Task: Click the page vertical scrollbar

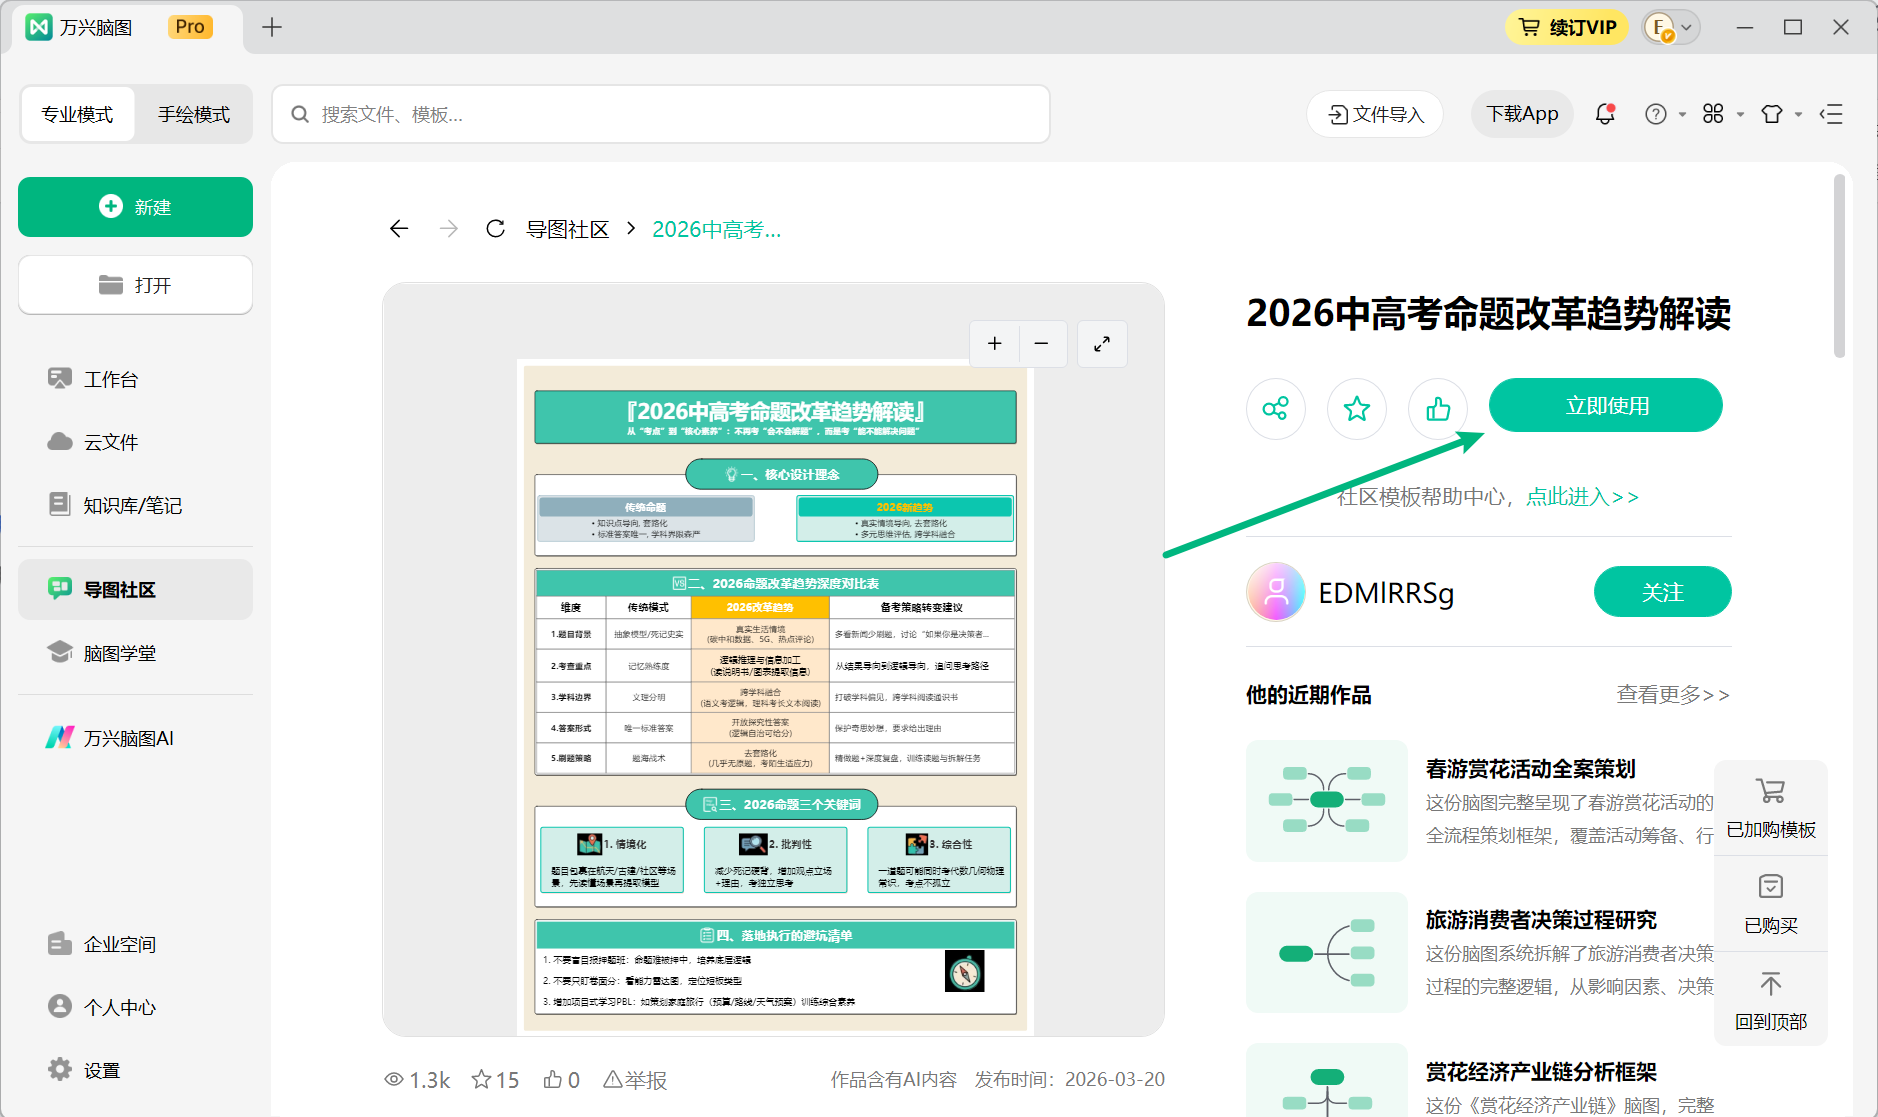Action: click(1839, 266)
